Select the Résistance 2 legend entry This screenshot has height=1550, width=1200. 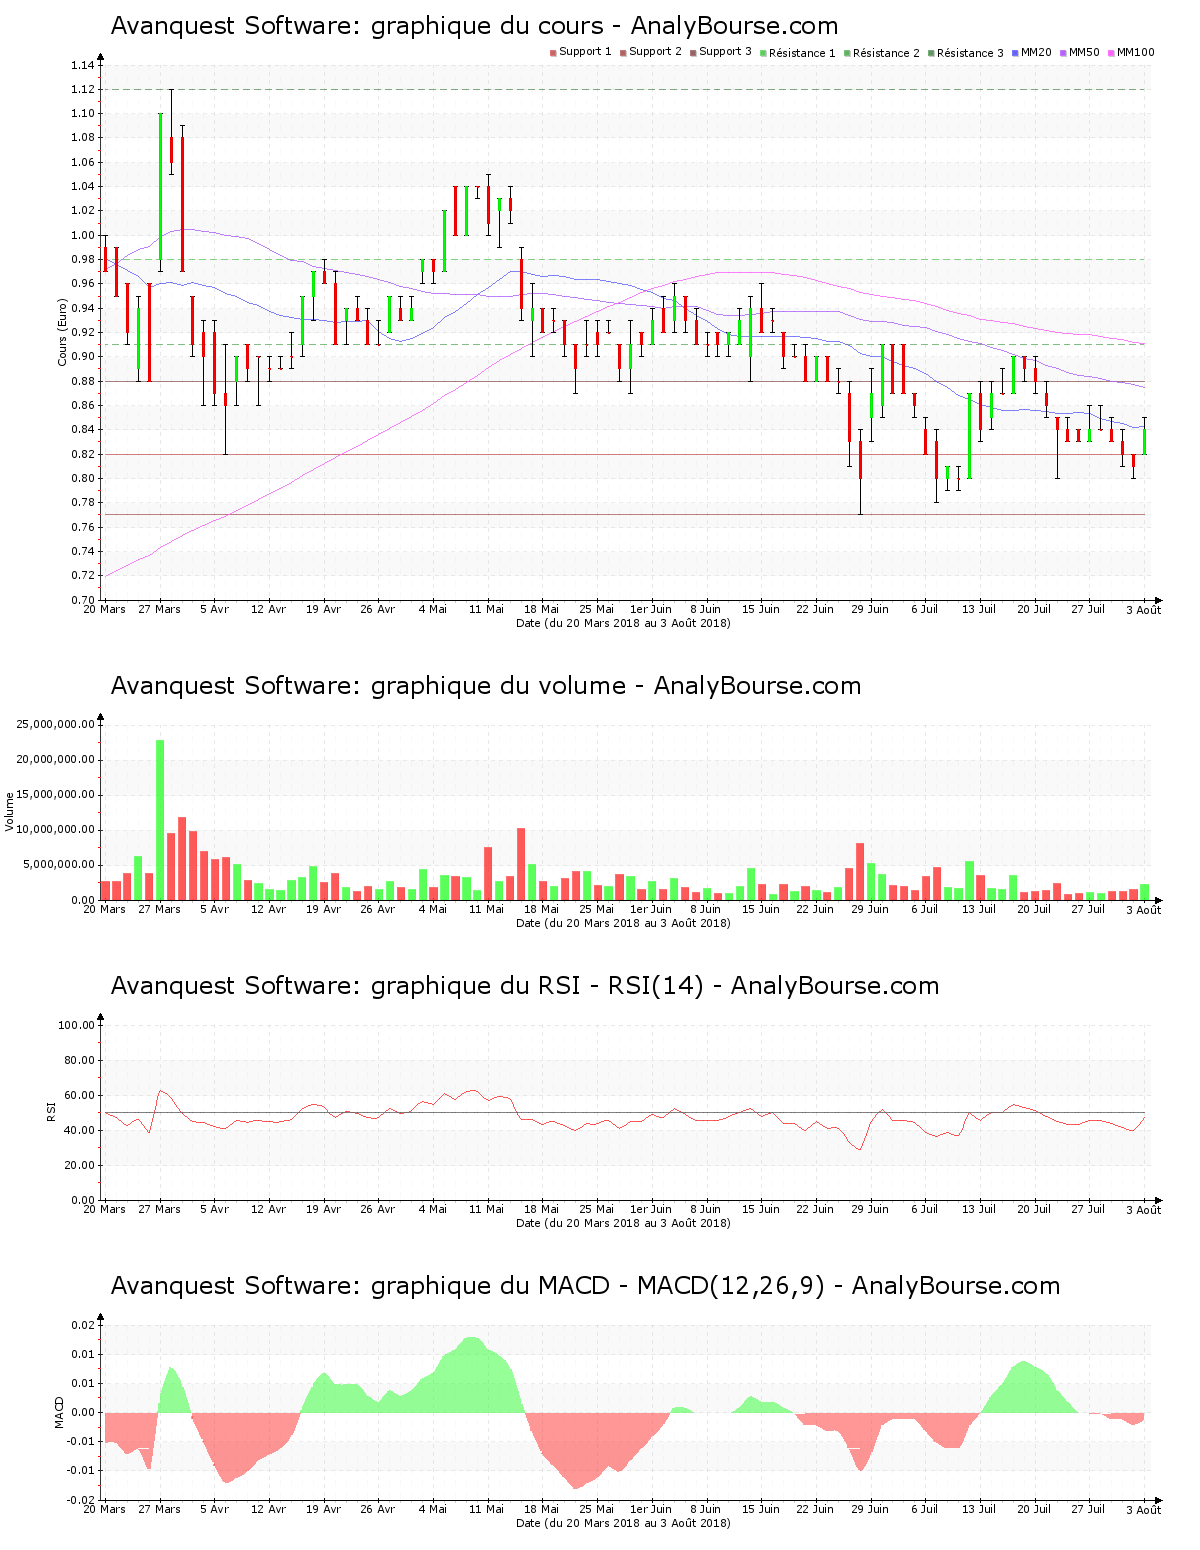click(x=882, y=53)
